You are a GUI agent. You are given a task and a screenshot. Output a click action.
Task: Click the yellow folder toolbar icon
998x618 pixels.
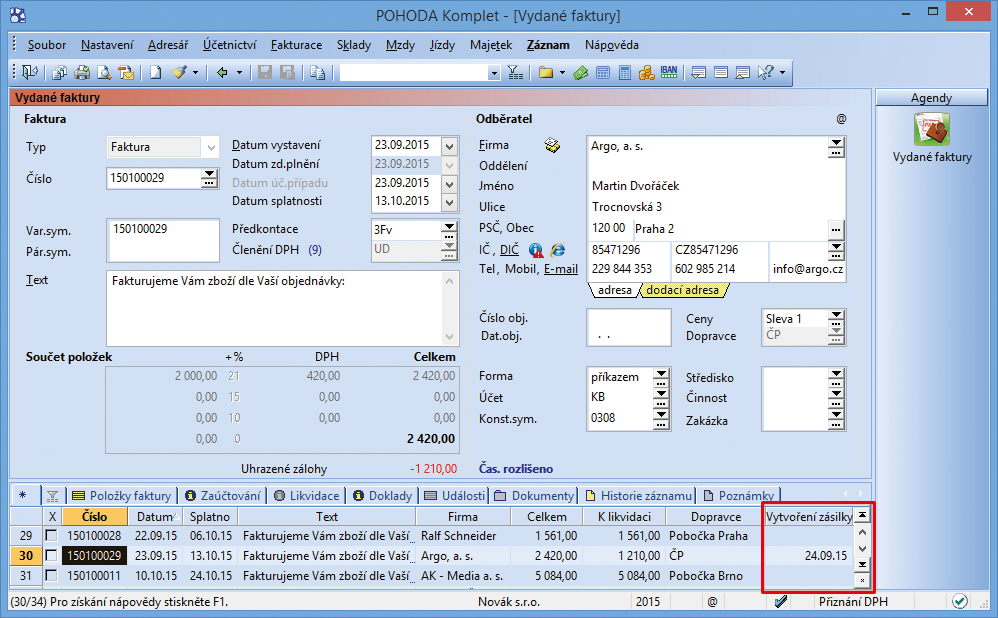(x=545, y=73)
